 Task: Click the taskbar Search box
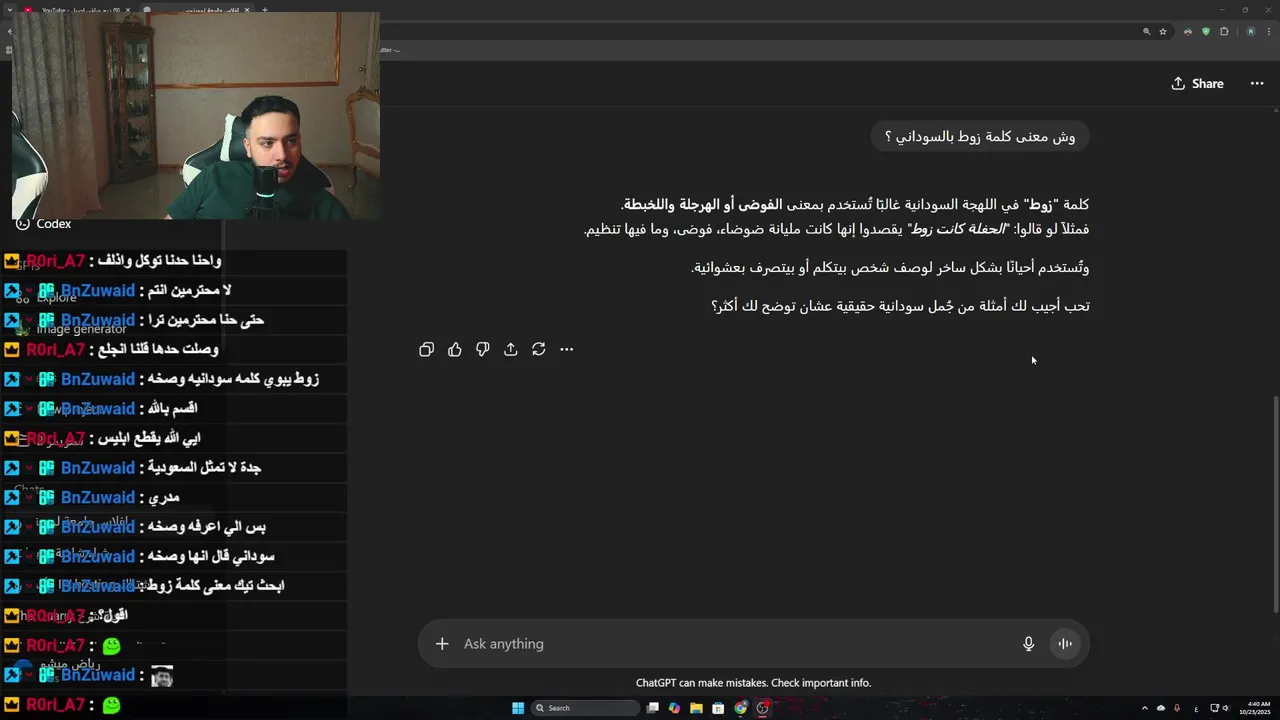click(x=585, y=708)
